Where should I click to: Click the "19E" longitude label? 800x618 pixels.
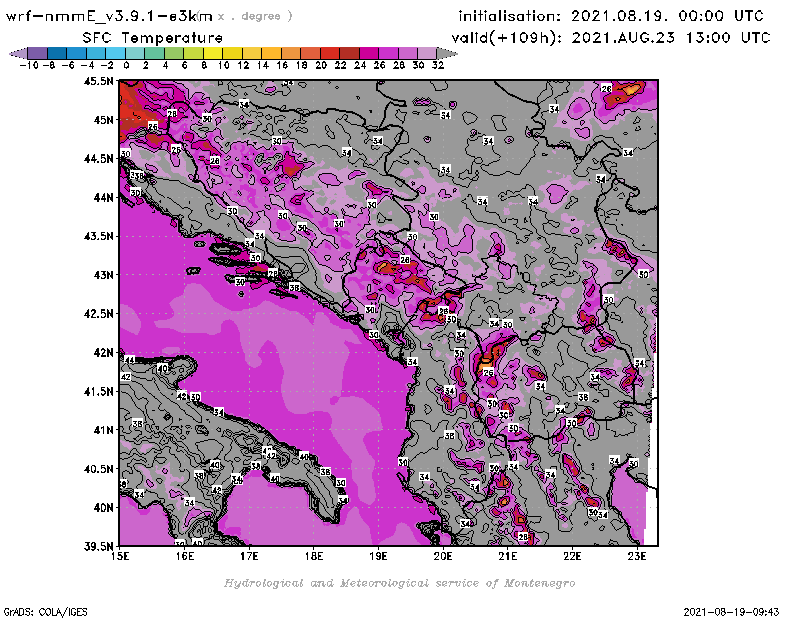coord(379,556)
